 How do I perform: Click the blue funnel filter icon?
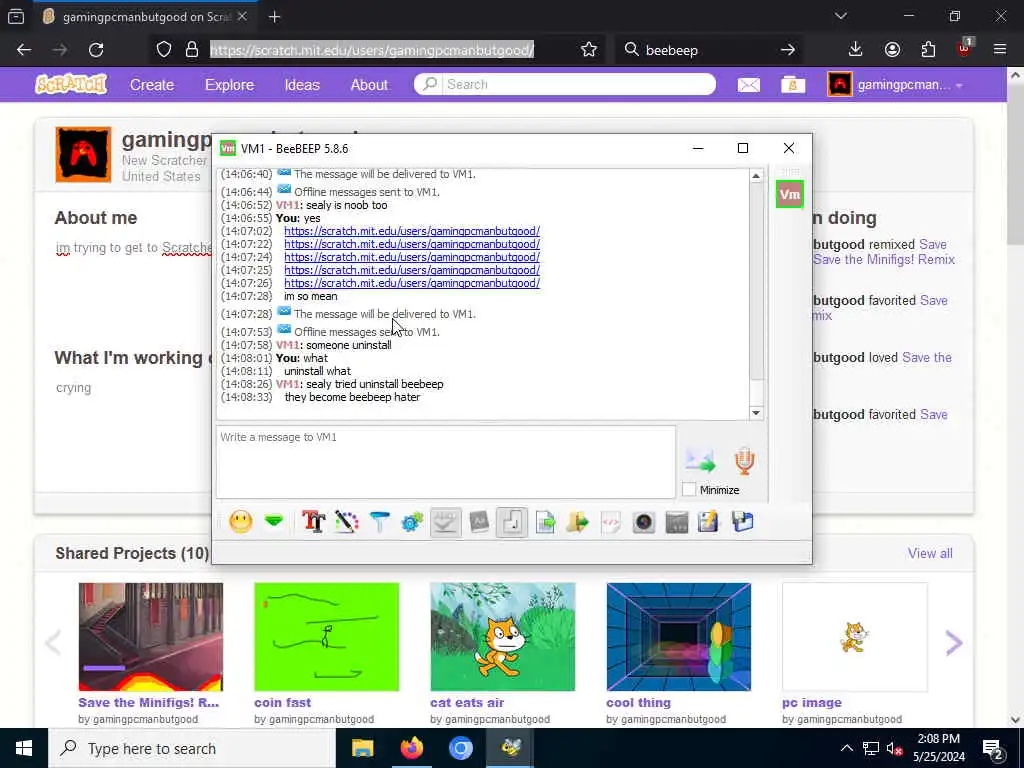[x=379, y=522]
